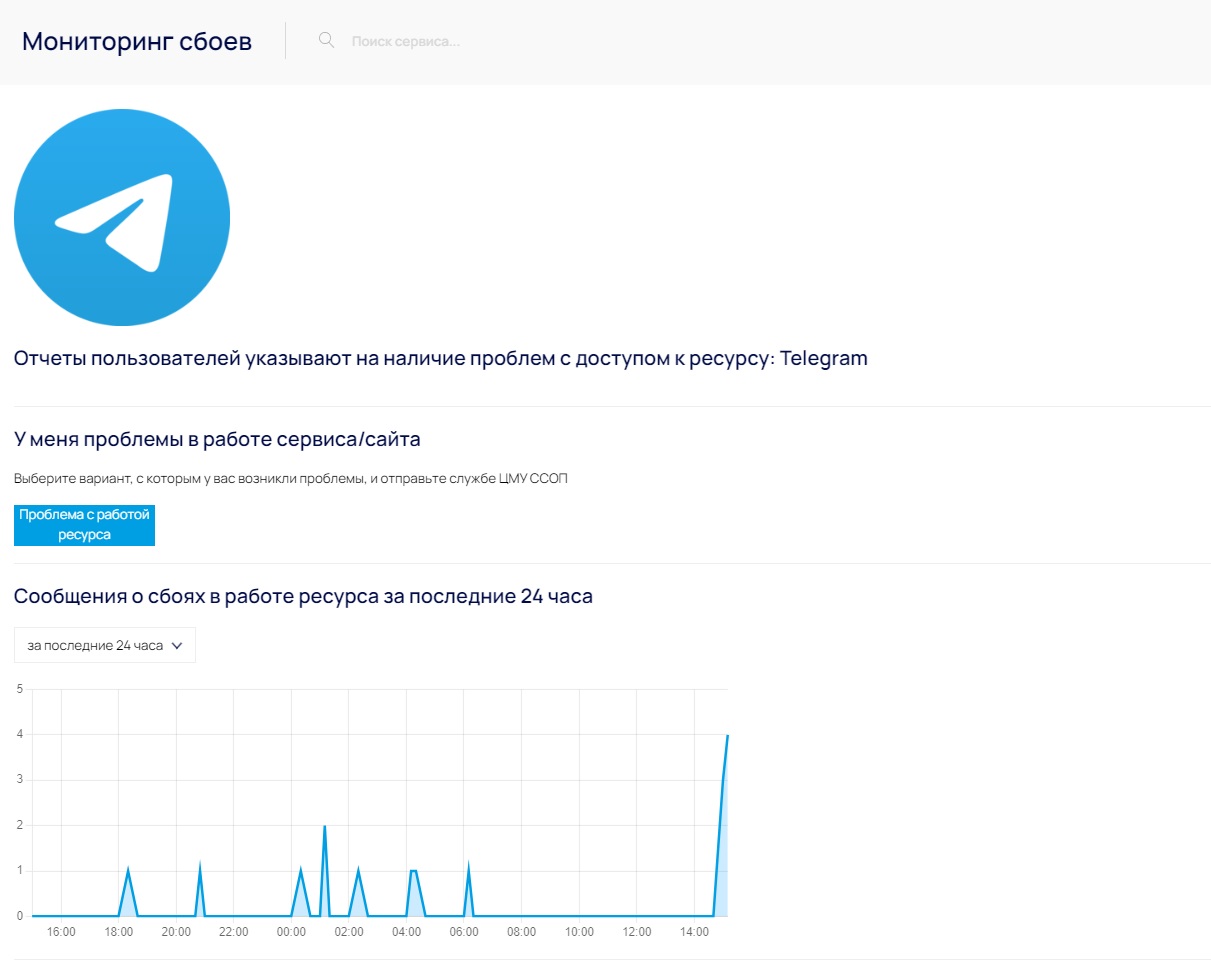The image size is (1211, 961).
Task: Click the two-report peak after 01:00
Action: pos(325,826)
